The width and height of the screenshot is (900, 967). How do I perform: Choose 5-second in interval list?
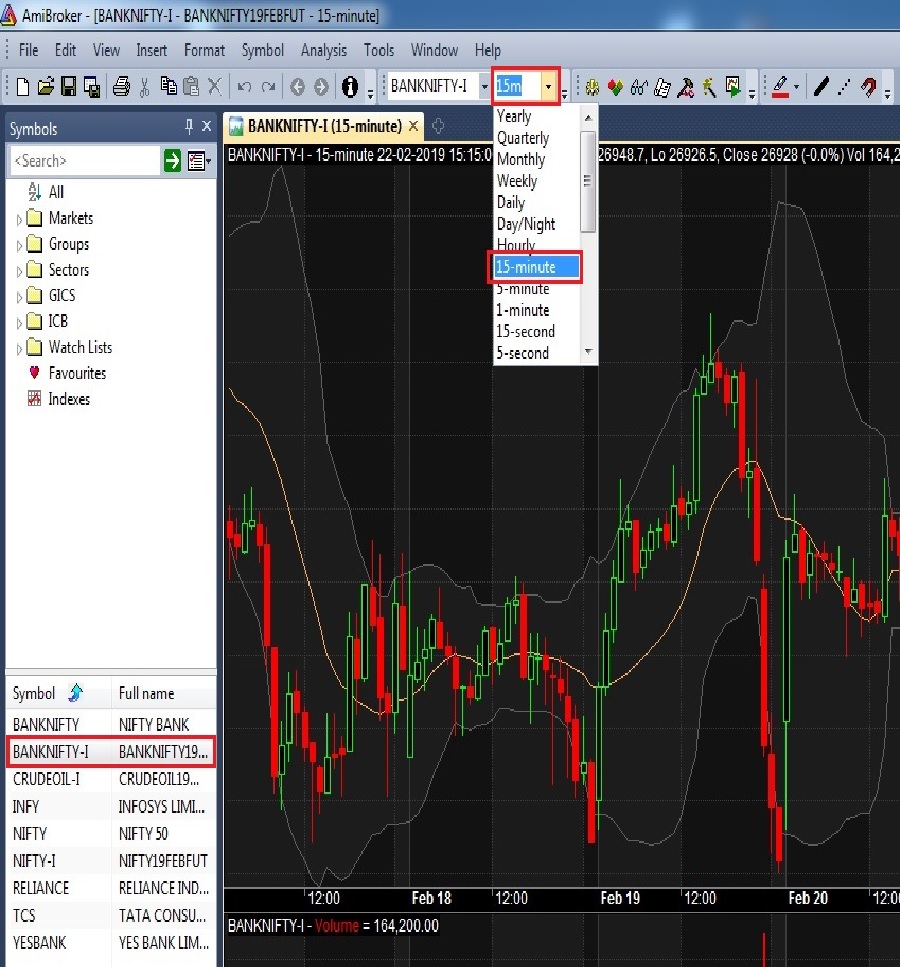535,353
